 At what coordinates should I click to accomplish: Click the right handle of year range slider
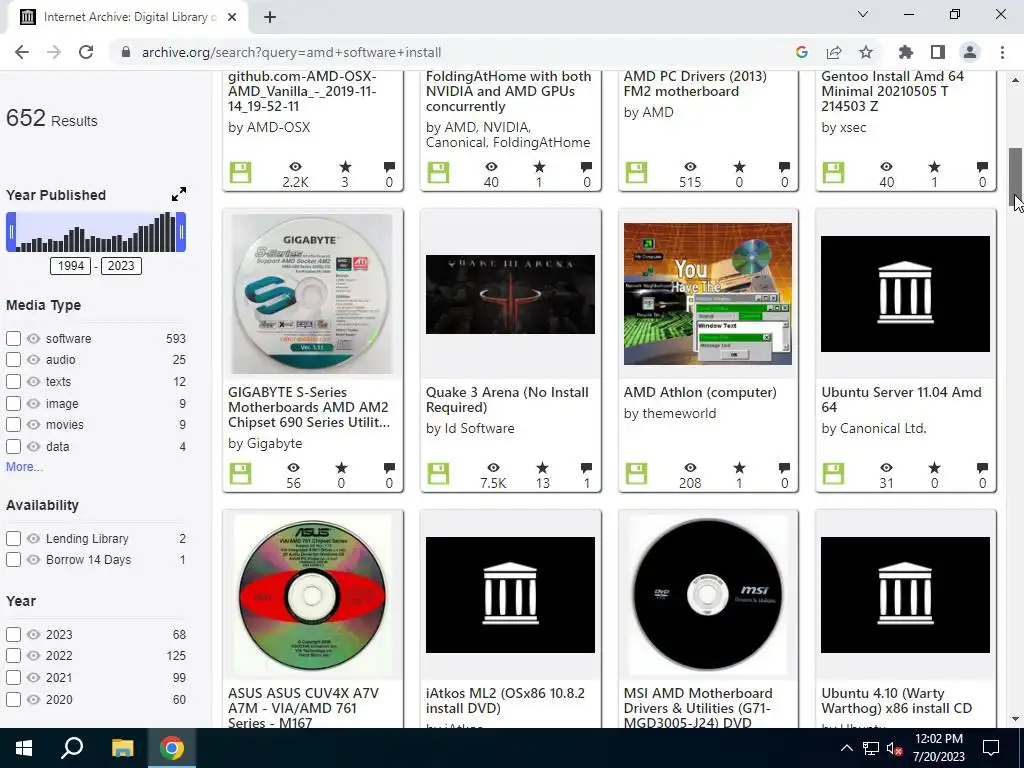click(x=181, y=232)
